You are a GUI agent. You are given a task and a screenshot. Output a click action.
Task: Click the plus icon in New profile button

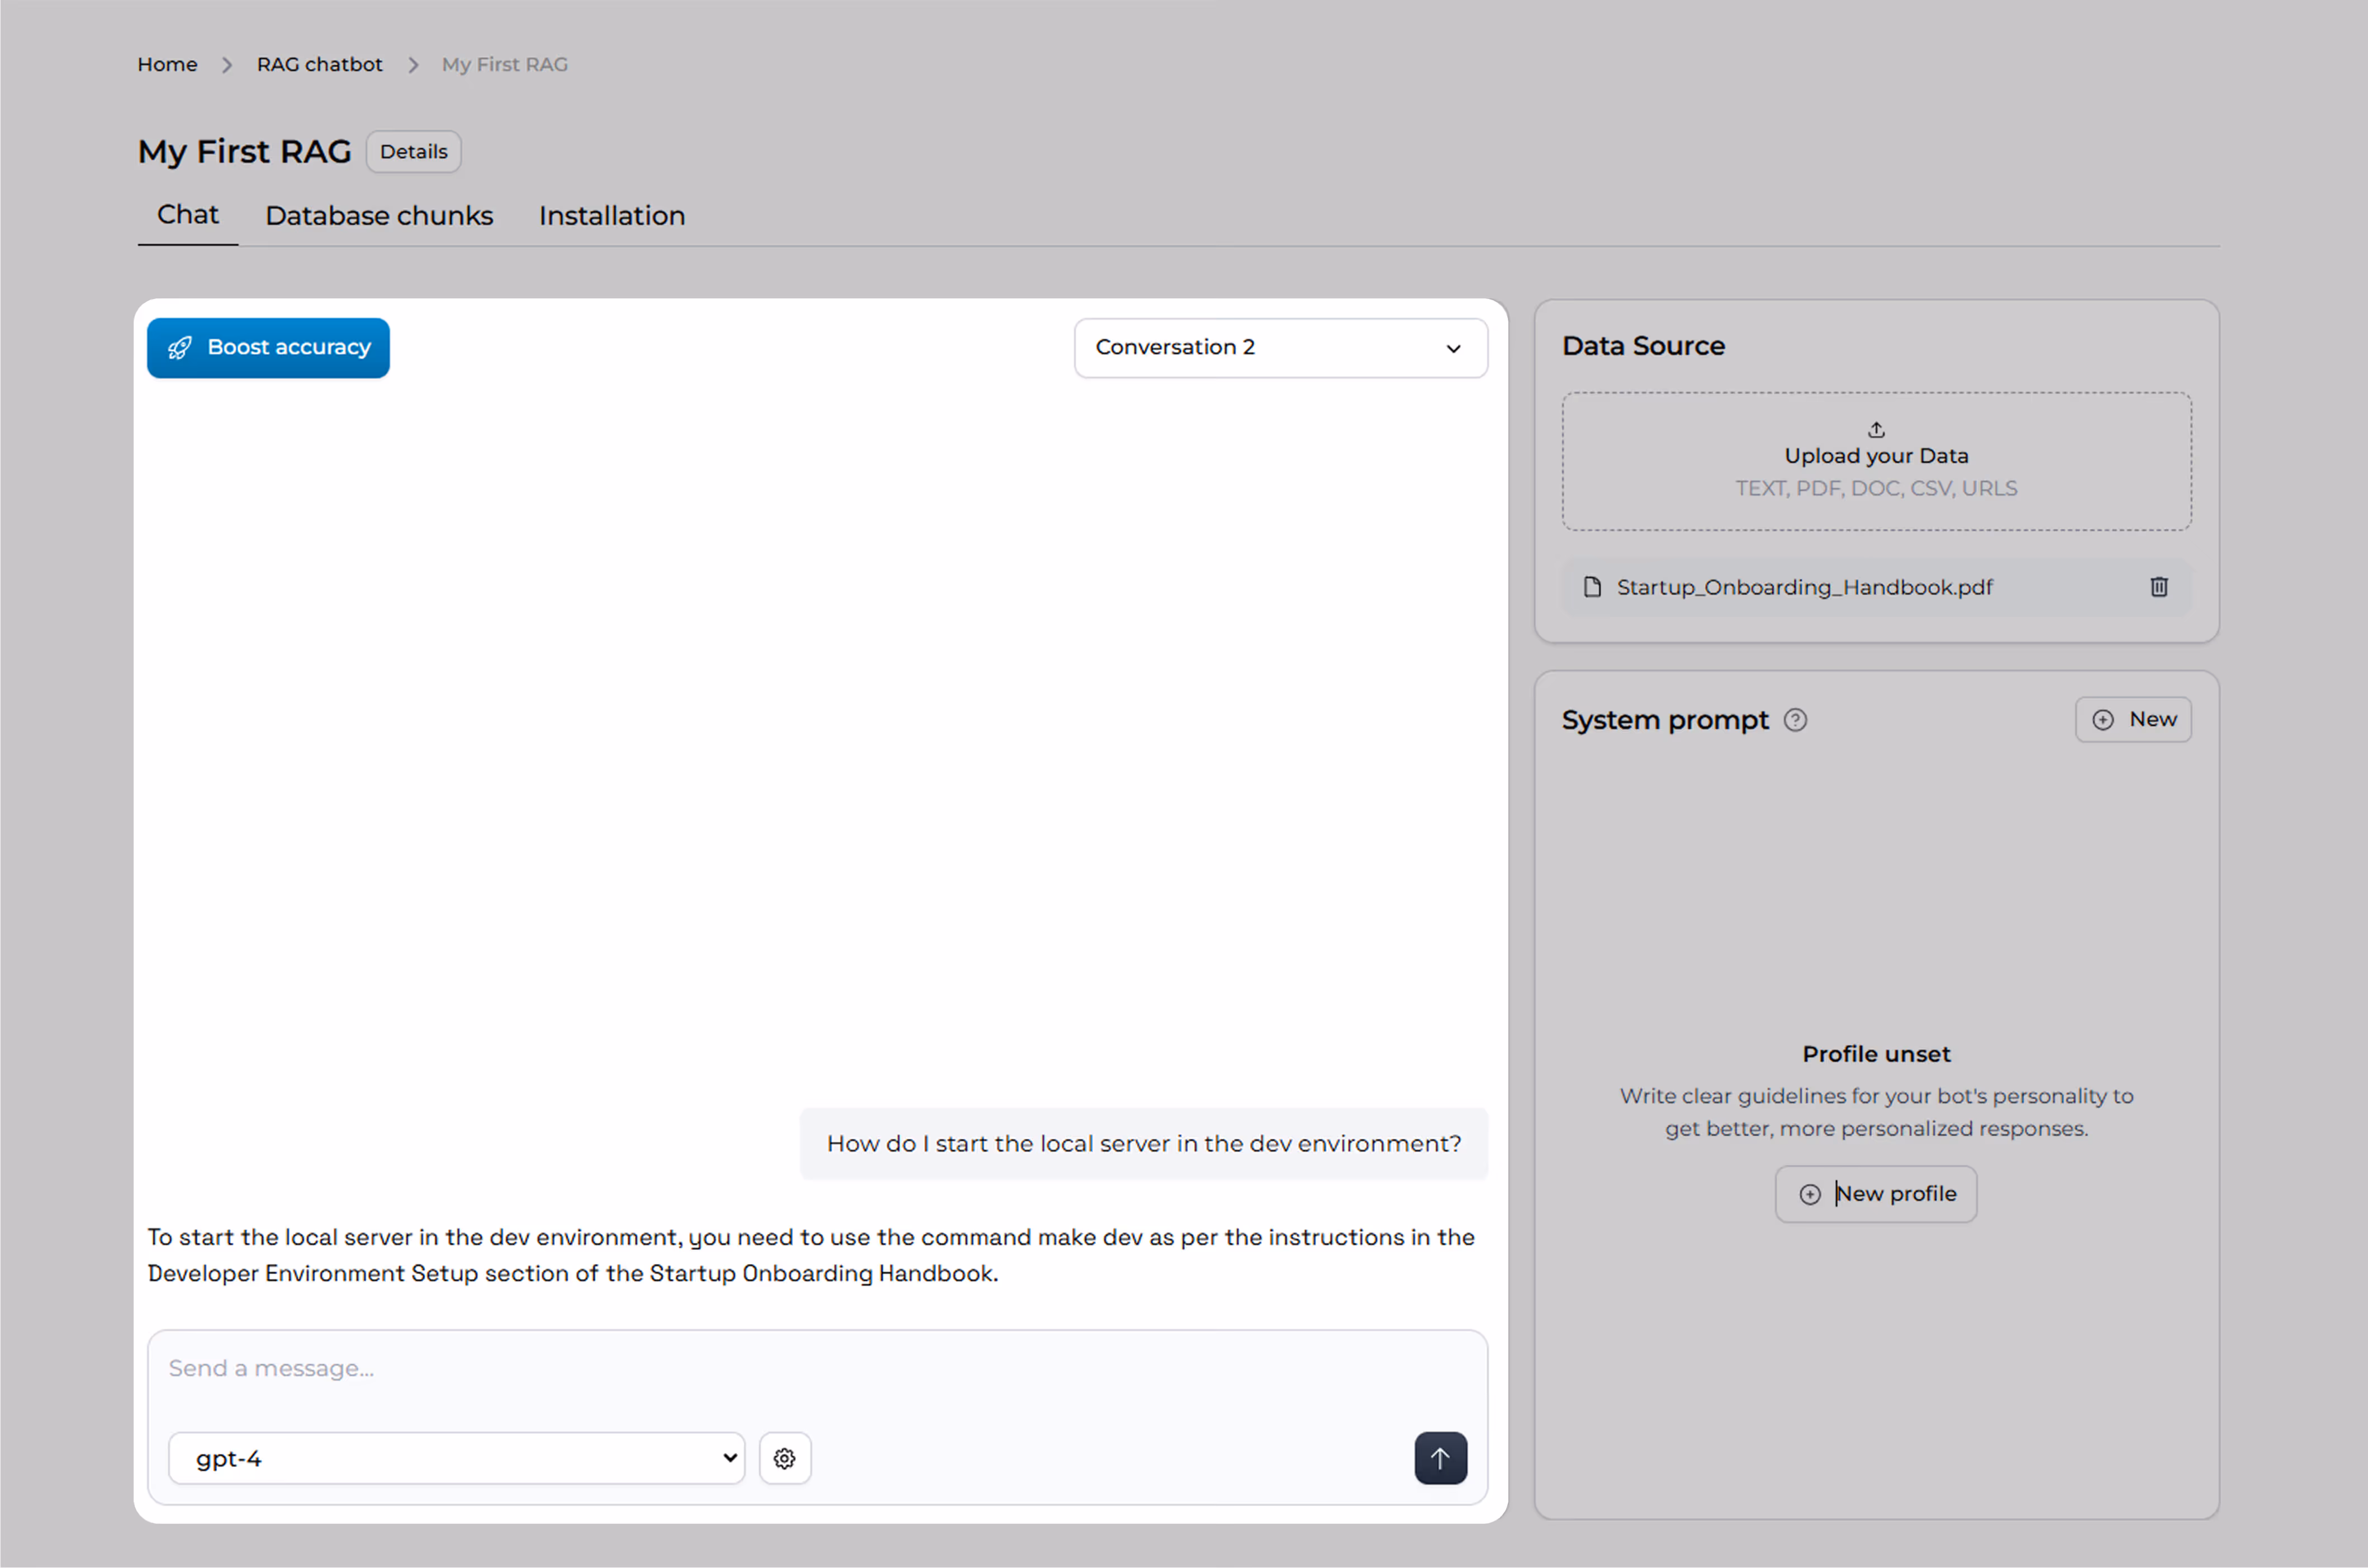1809,1194
